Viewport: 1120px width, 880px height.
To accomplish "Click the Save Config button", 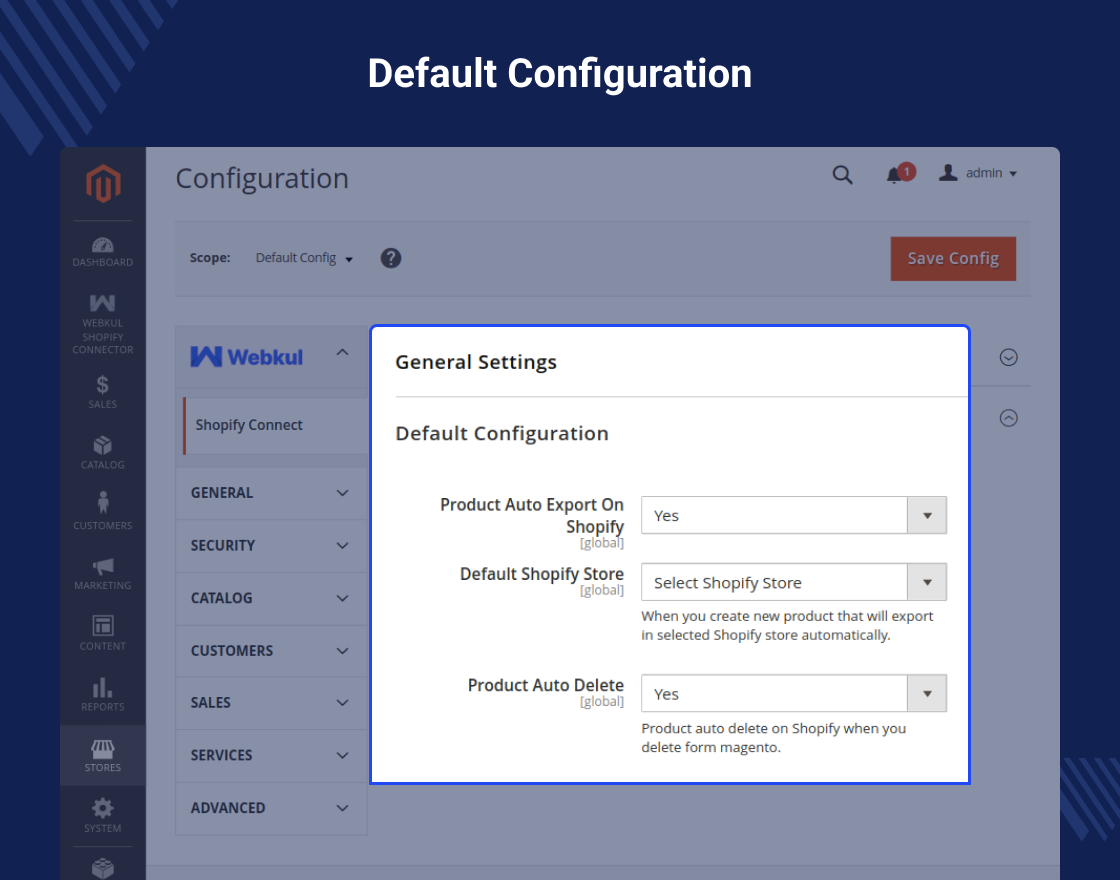I will [953, 259].
